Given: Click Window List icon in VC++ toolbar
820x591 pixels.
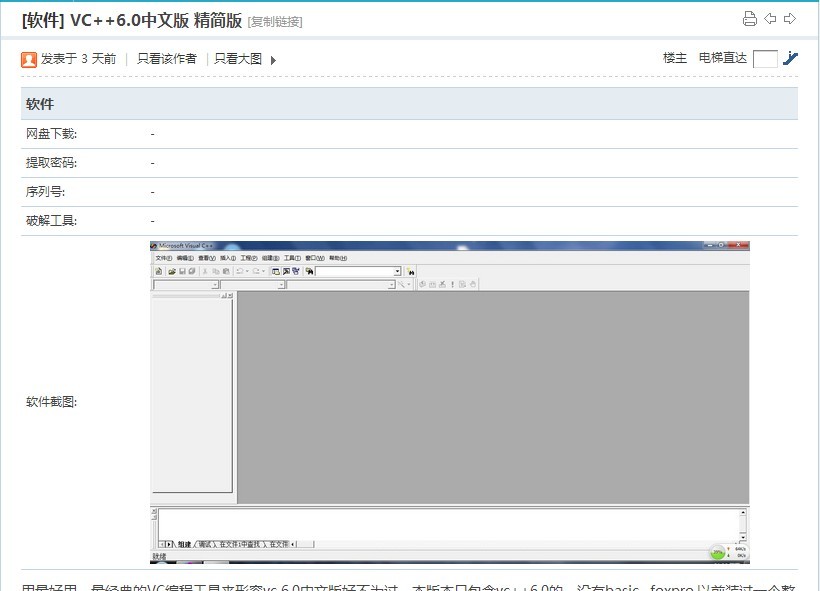Looking at the screenshot, I should click(x=296, y=271).
